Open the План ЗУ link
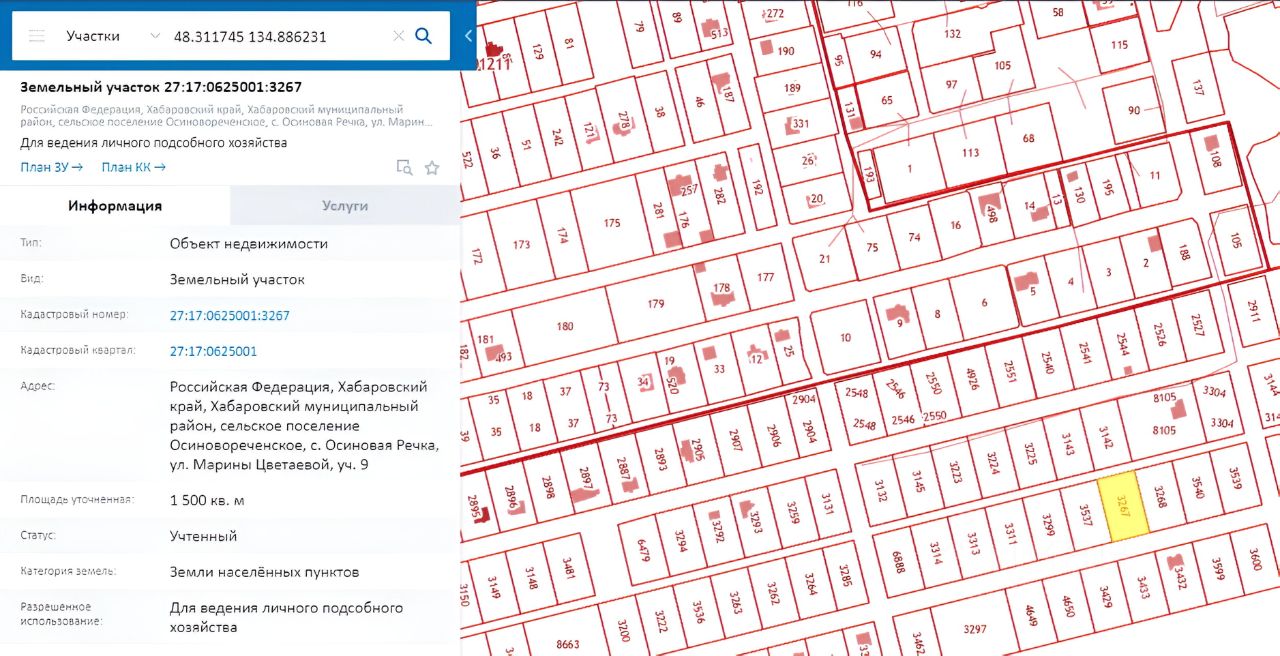This screenshot has width=1280, height=656. 51,167
